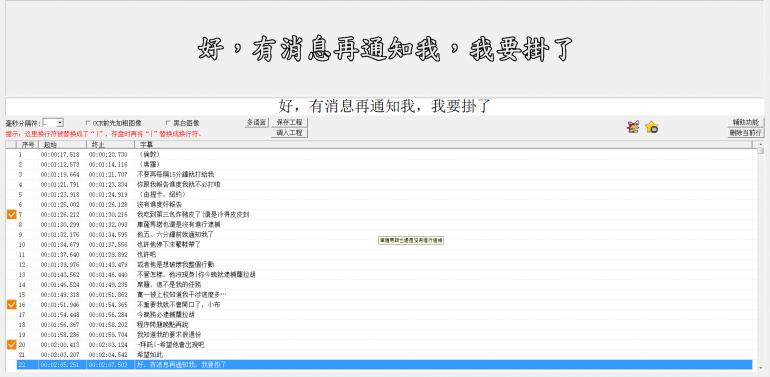Click the 多语言 button

pos(256,122)
